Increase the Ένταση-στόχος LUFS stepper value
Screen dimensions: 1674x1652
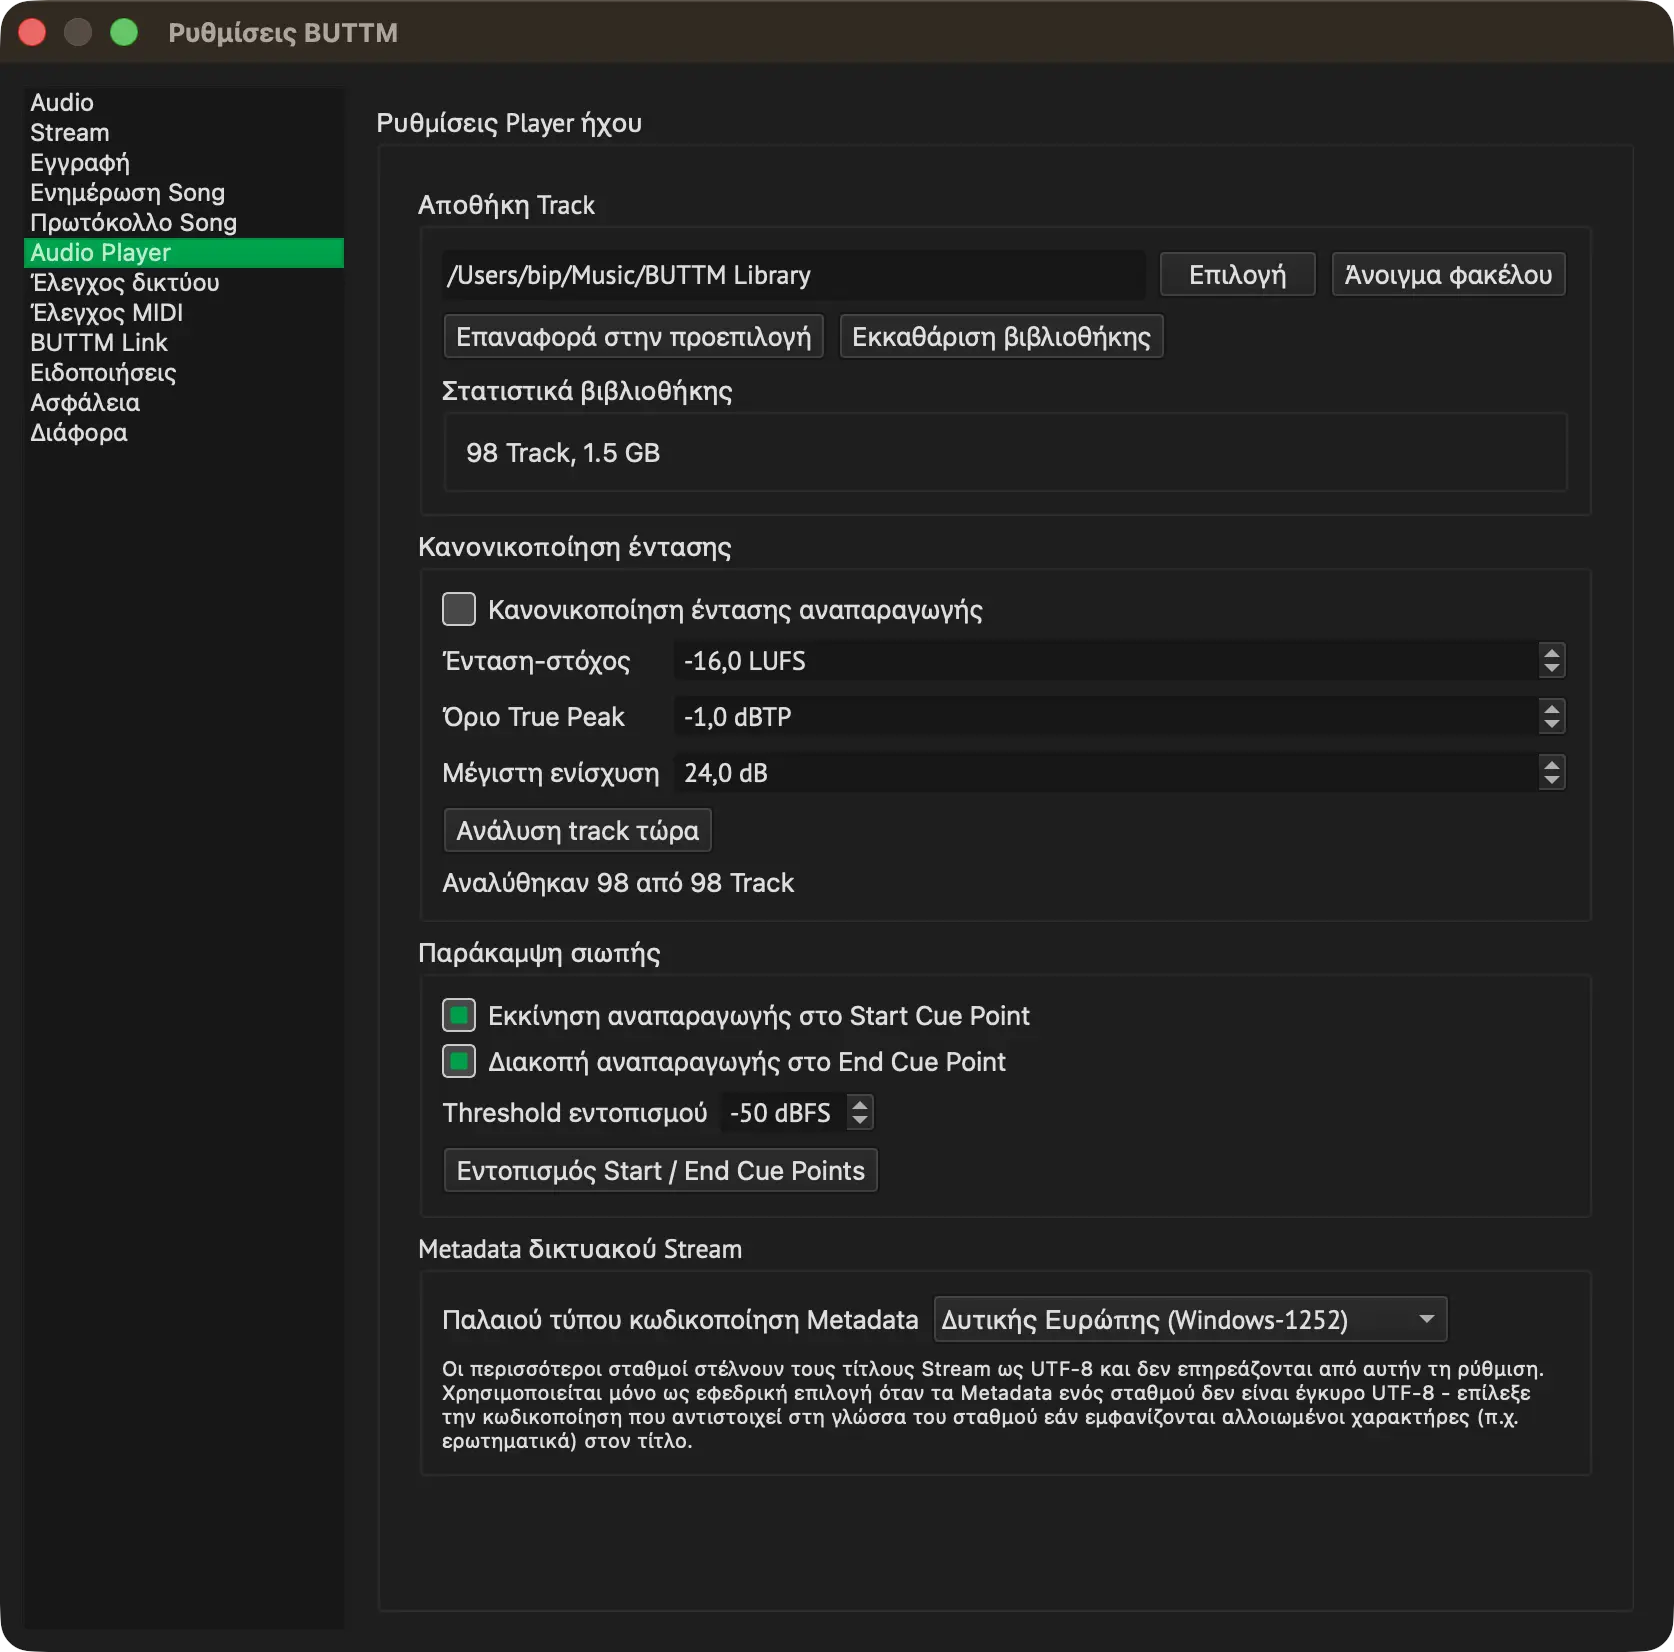(1551, 653)
